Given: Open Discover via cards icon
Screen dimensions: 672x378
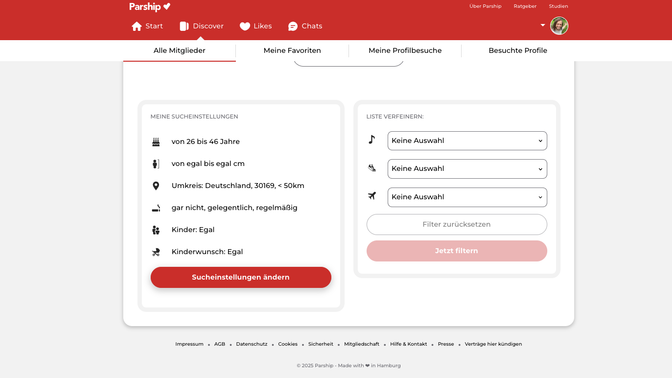Looking at the screenshot, I should pos(184,26).
